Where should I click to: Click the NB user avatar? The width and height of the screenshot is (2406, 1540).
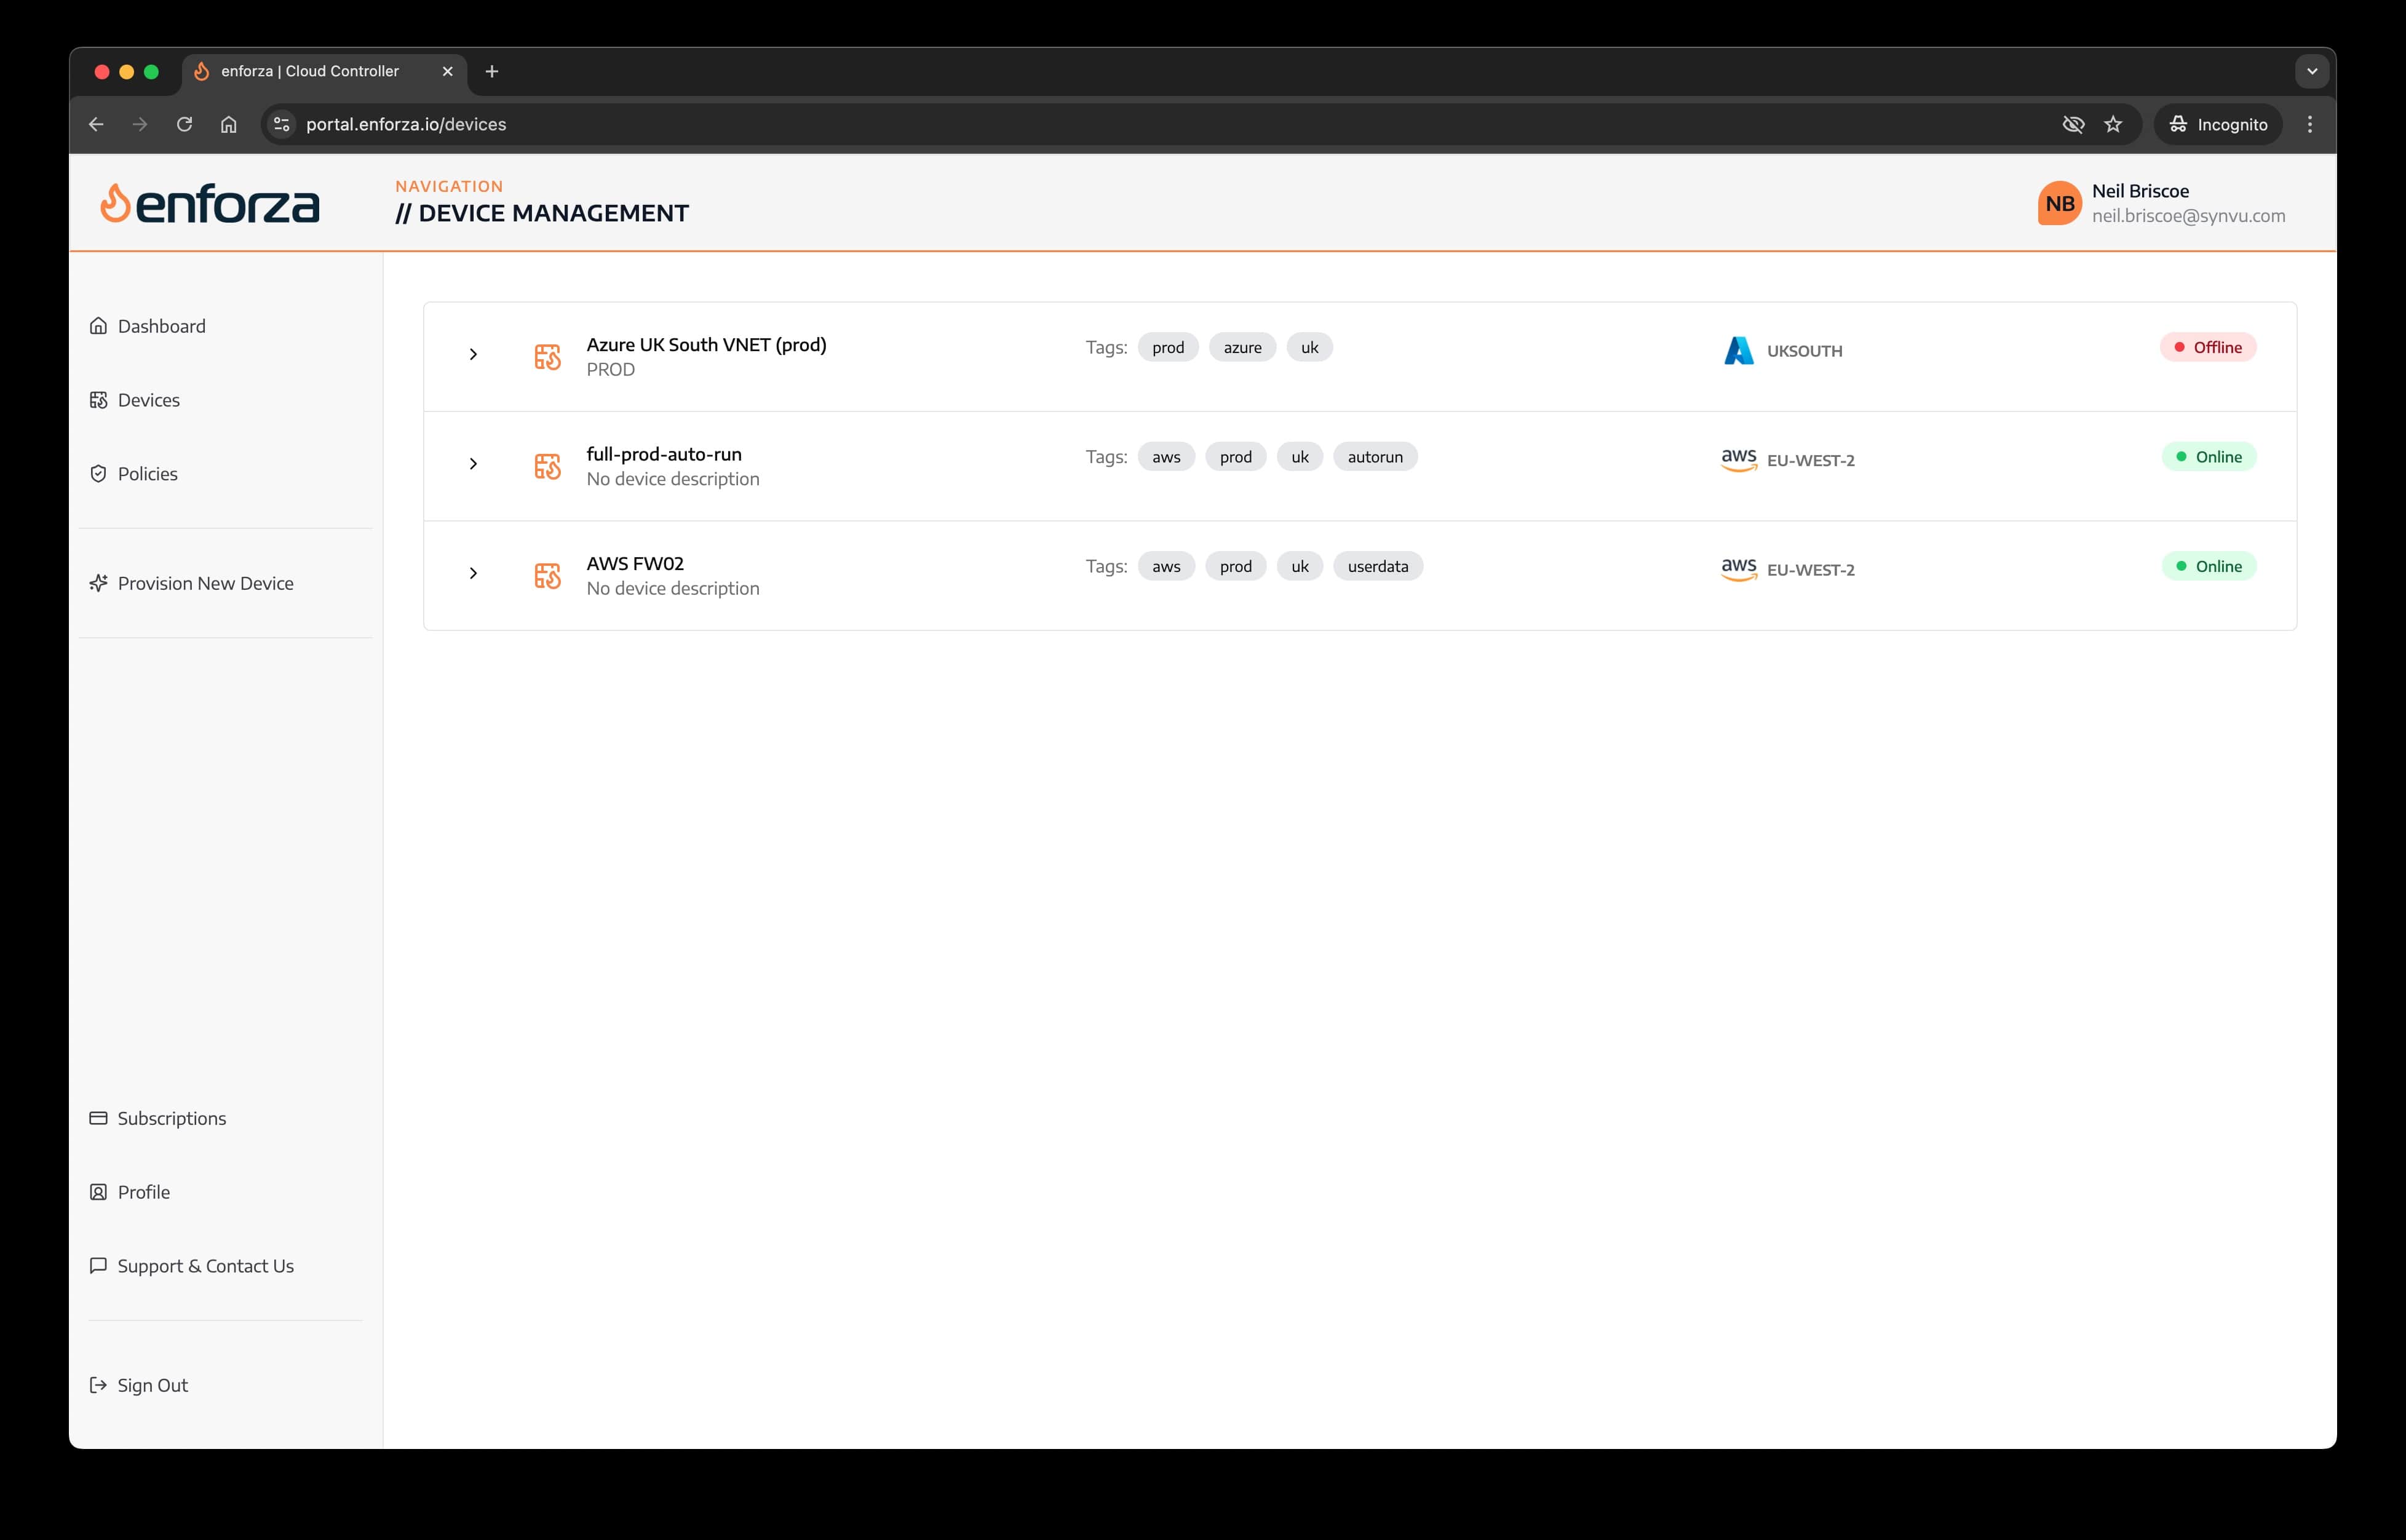tap(2059, 203)
